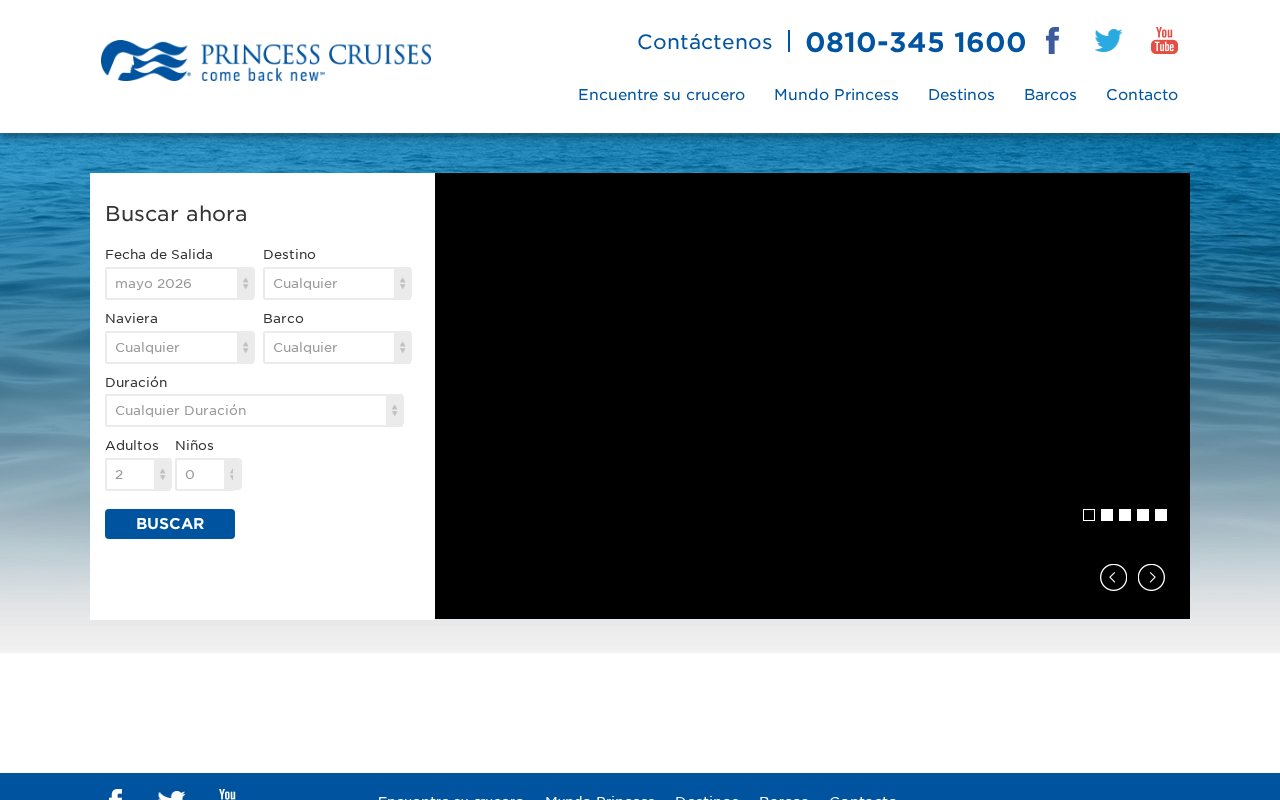Open the Adultos count selector

tap(138, 474)
